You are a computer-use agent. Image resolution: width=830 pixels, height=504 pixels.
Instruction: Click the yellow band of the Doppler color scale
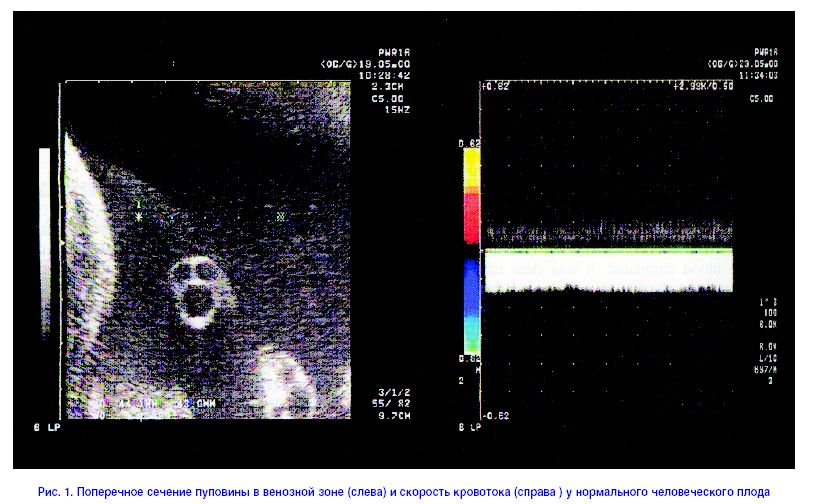470,170
